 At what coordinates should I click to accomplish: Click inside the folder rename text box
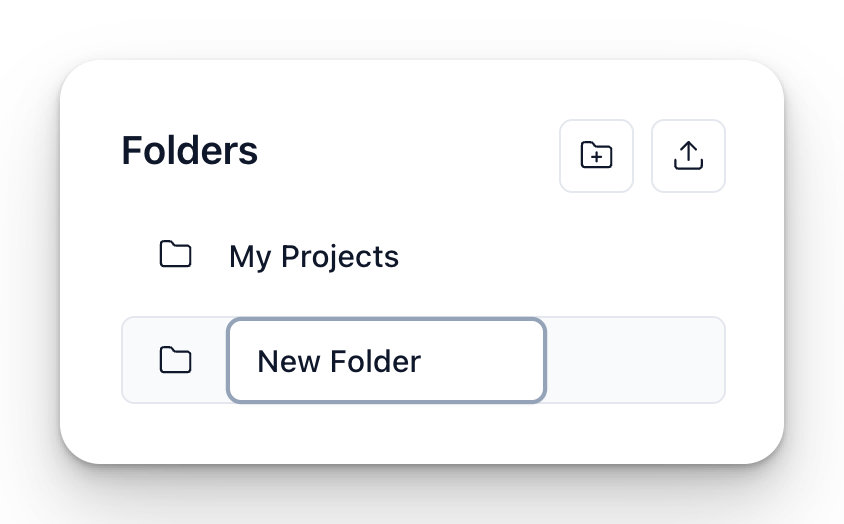[x=386, y=360]
